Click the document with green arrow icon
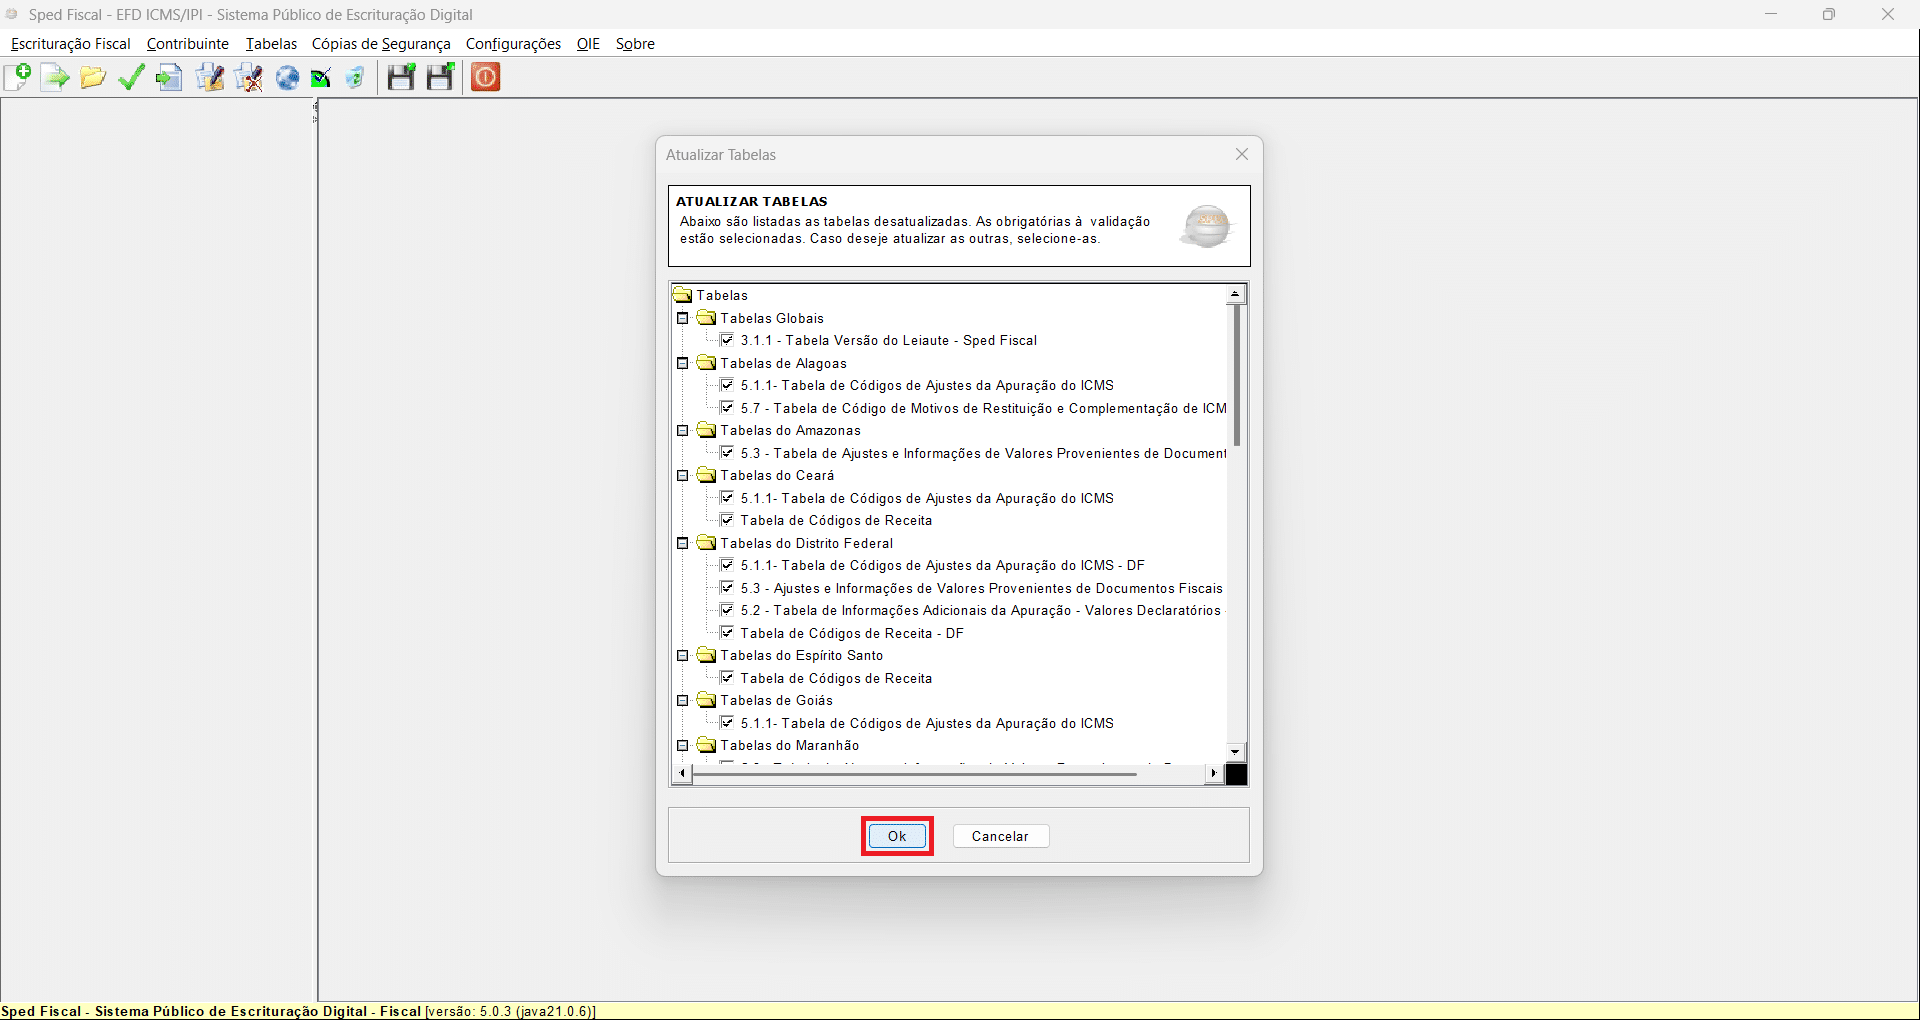The width and height of the screenshot is (1920, 1020). [55, 77]
